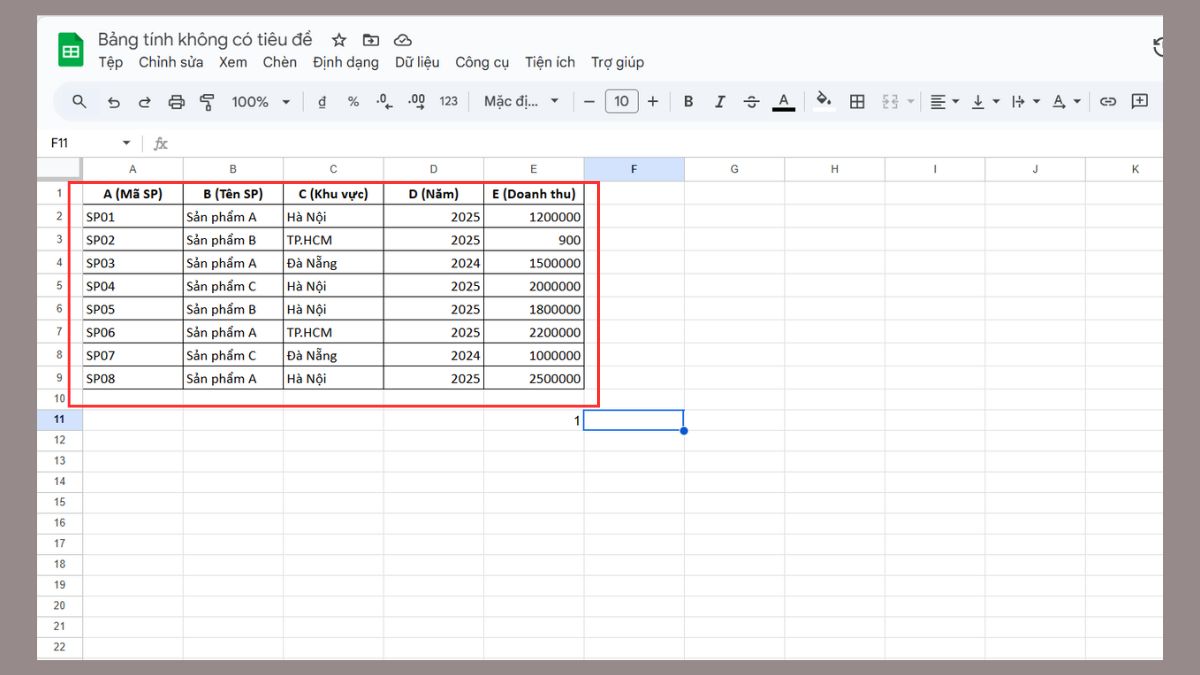Open the borders tool
The width and height of the screenshot is (1200, 675).
click(857, 102)
